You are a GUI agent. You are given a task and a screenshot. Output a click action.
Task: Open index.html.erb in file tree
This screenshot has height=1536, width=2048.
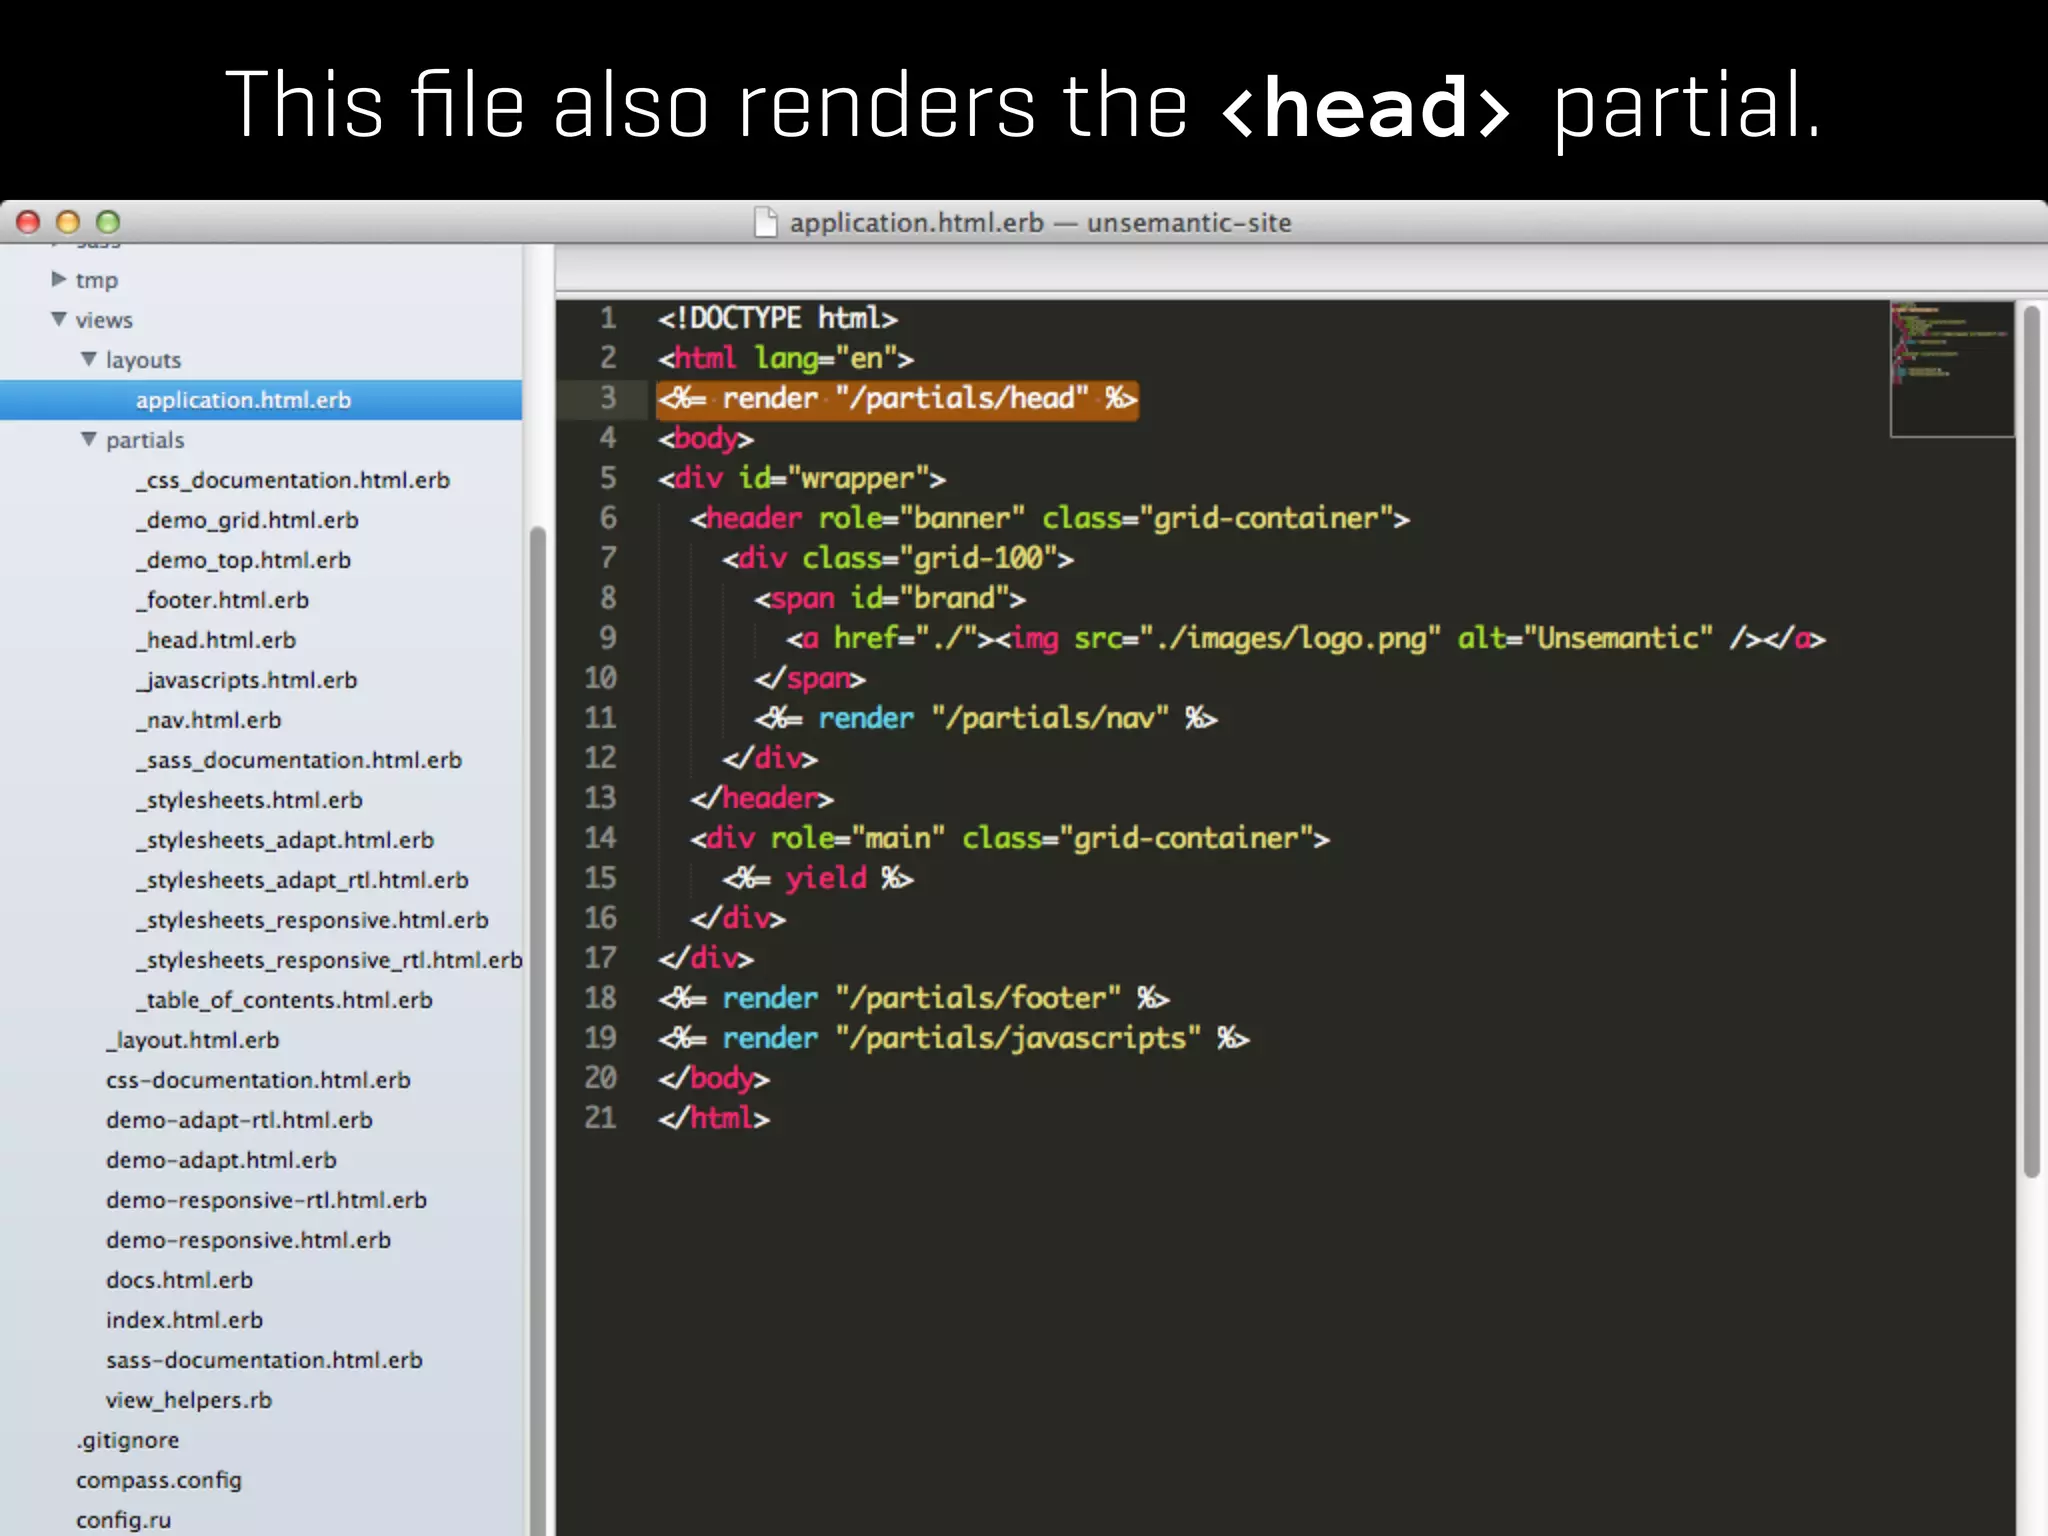[184, 1320]
